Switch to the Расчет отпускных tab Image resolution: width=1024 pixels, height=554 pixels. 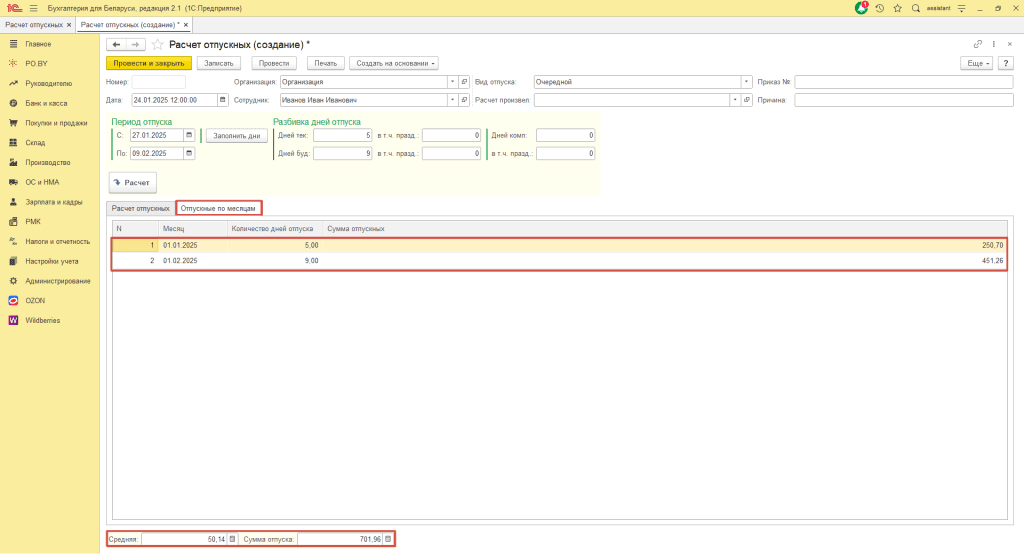(140, 208)
